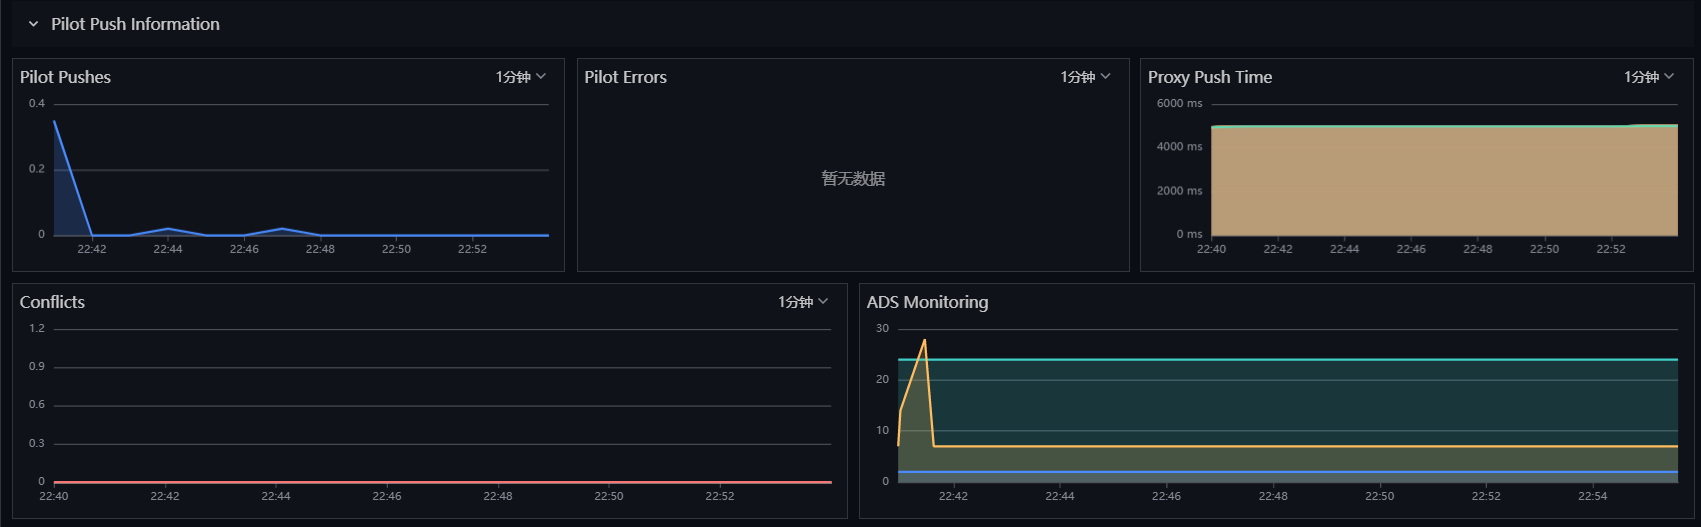
Task: Click 22:44 tick on Pilot Pushes axis
Action: tap(168, 249)
